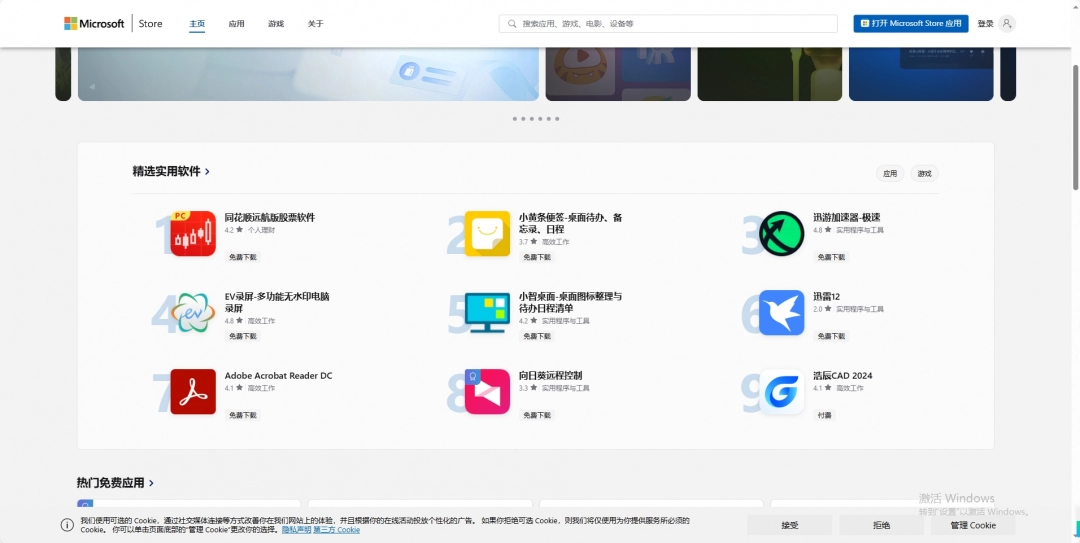Screen dimensions: 1080x543
Task: Open the user account avatar icon
Action: point(1007,23)
